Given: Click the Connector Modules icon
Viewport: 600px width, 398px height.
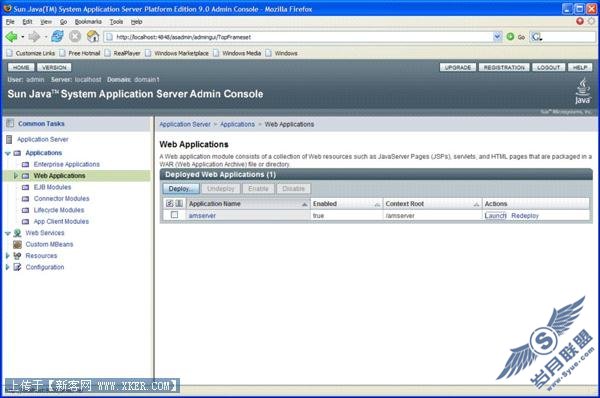Looking at the screenshot, I should tap(25, 199).
